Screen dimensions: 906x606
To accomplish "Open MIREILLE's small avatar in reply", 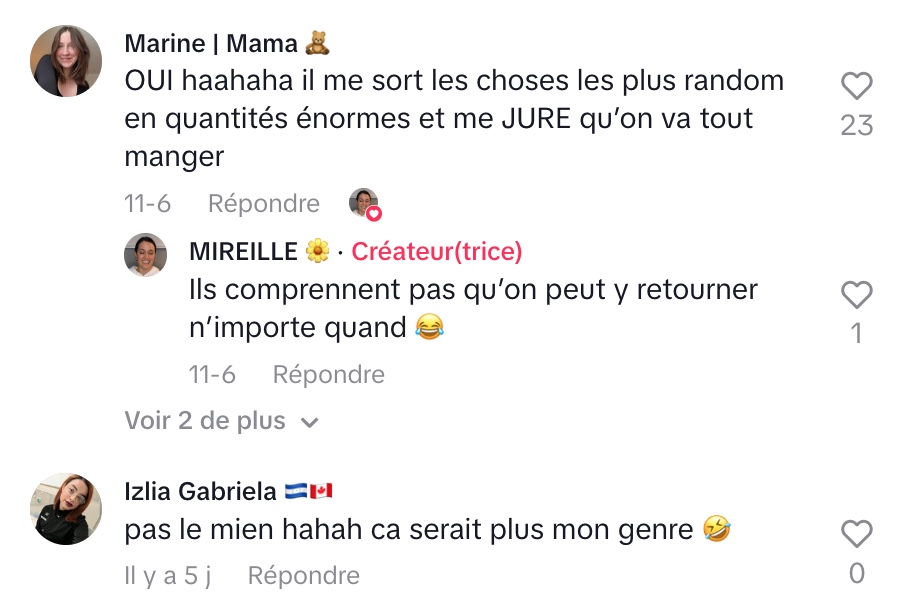I will coord(145,255).
